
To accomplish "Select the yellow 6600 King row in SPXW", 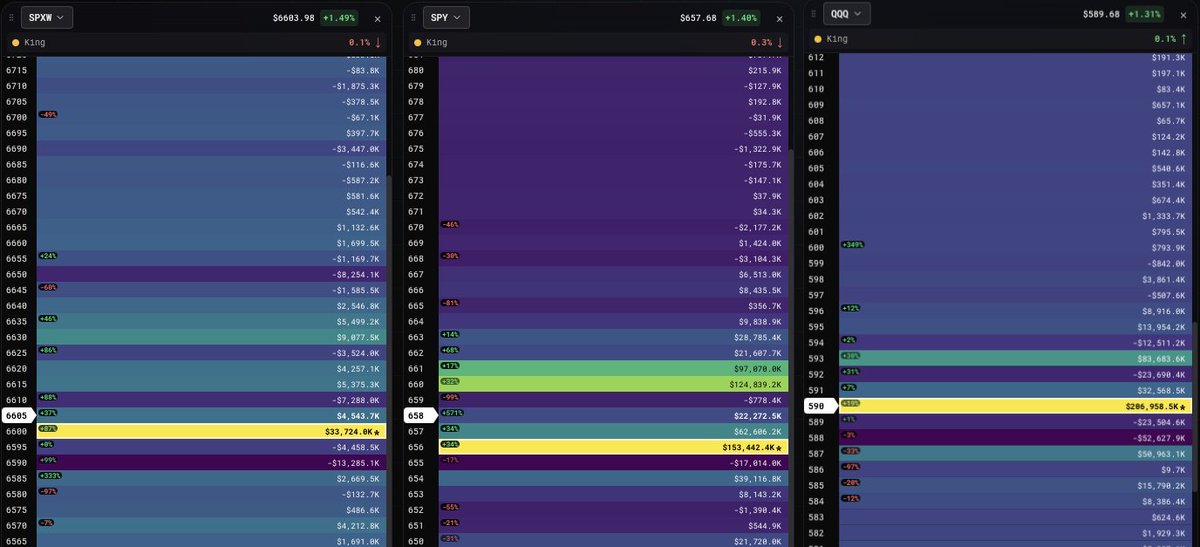I will (211, 432).
